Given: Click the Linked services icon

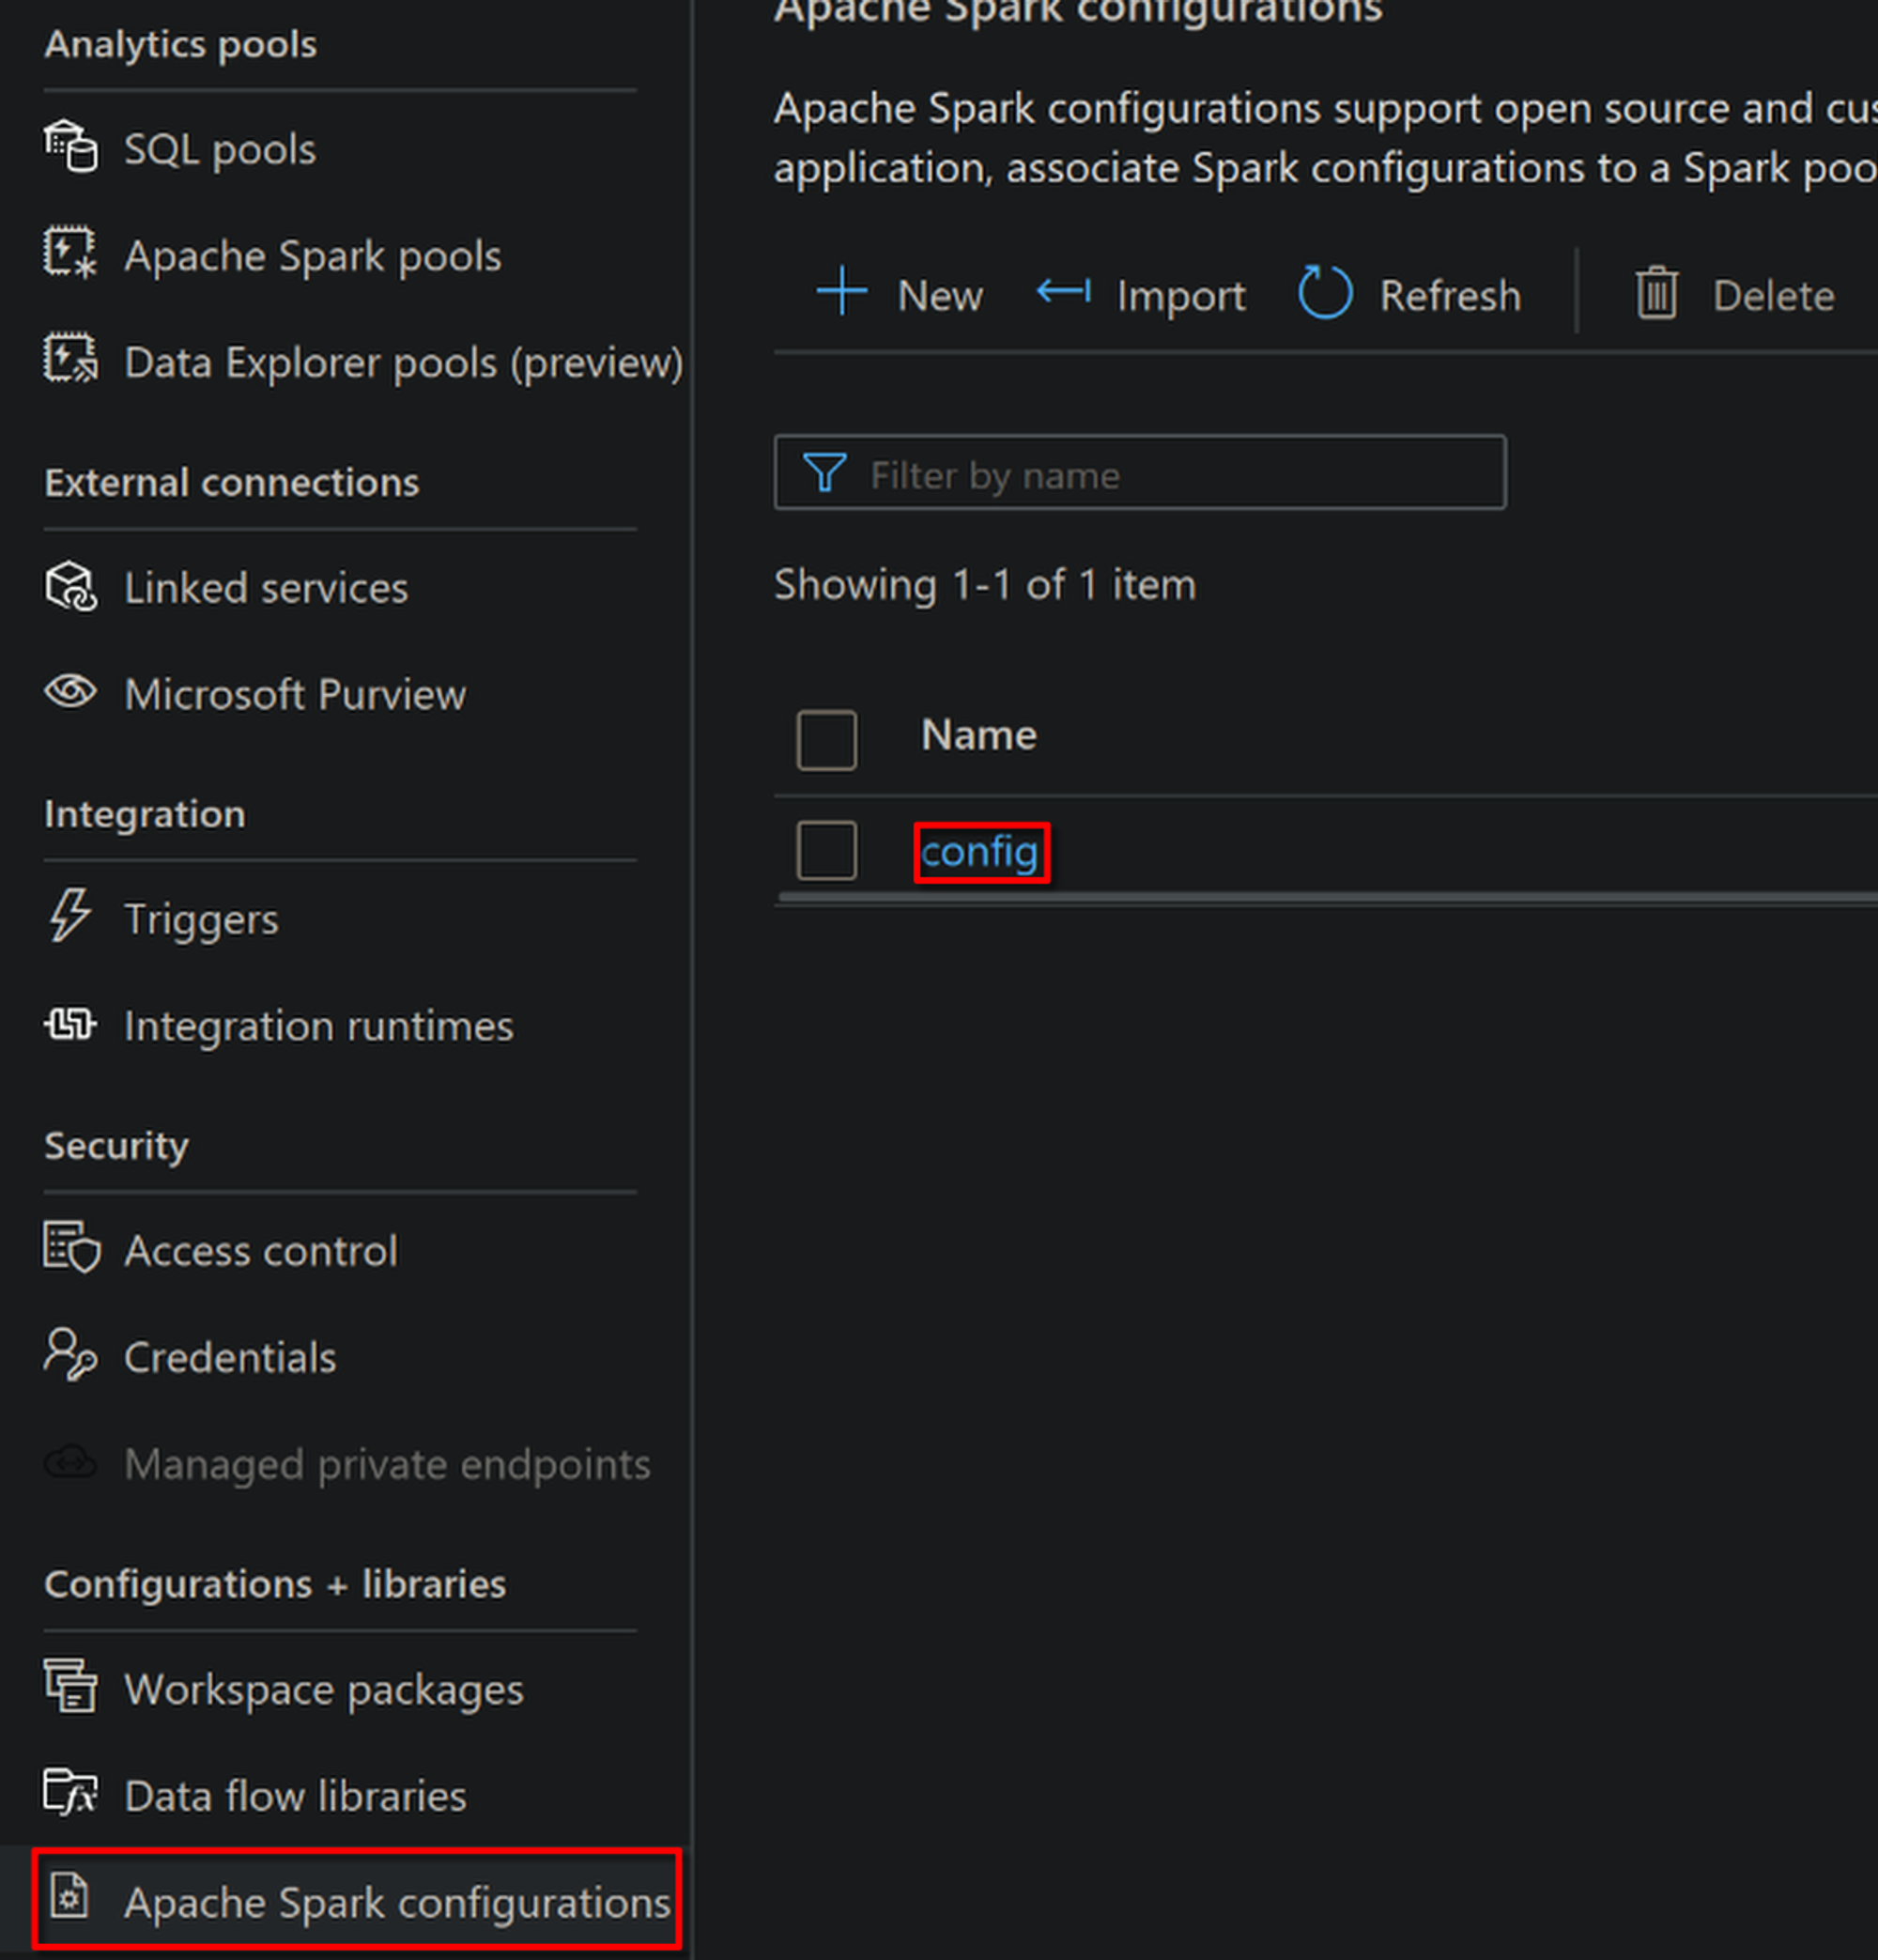Looking at the screenshot, I should pos(70,586).
